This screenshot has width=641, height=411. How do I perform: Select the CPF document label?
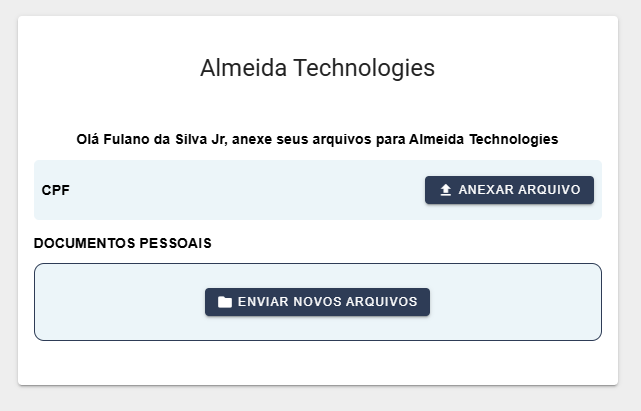(x=56, y=190)
